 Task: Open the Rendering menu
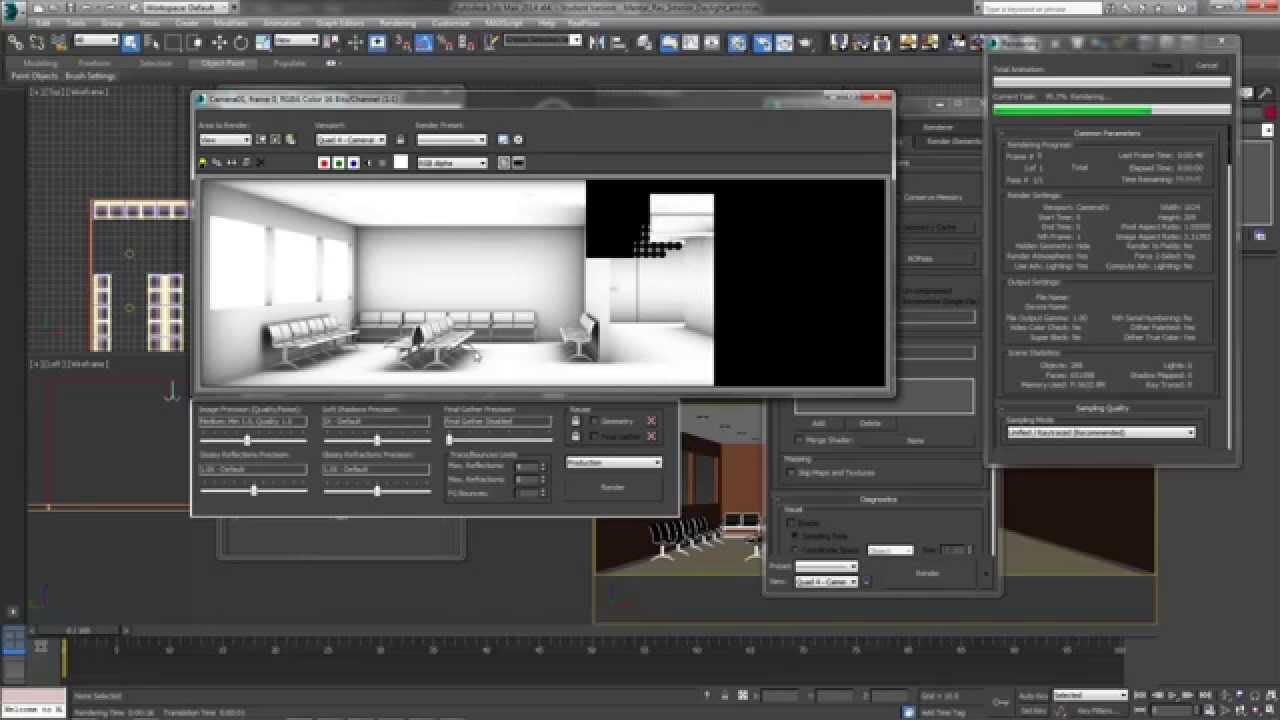(397, 22)
